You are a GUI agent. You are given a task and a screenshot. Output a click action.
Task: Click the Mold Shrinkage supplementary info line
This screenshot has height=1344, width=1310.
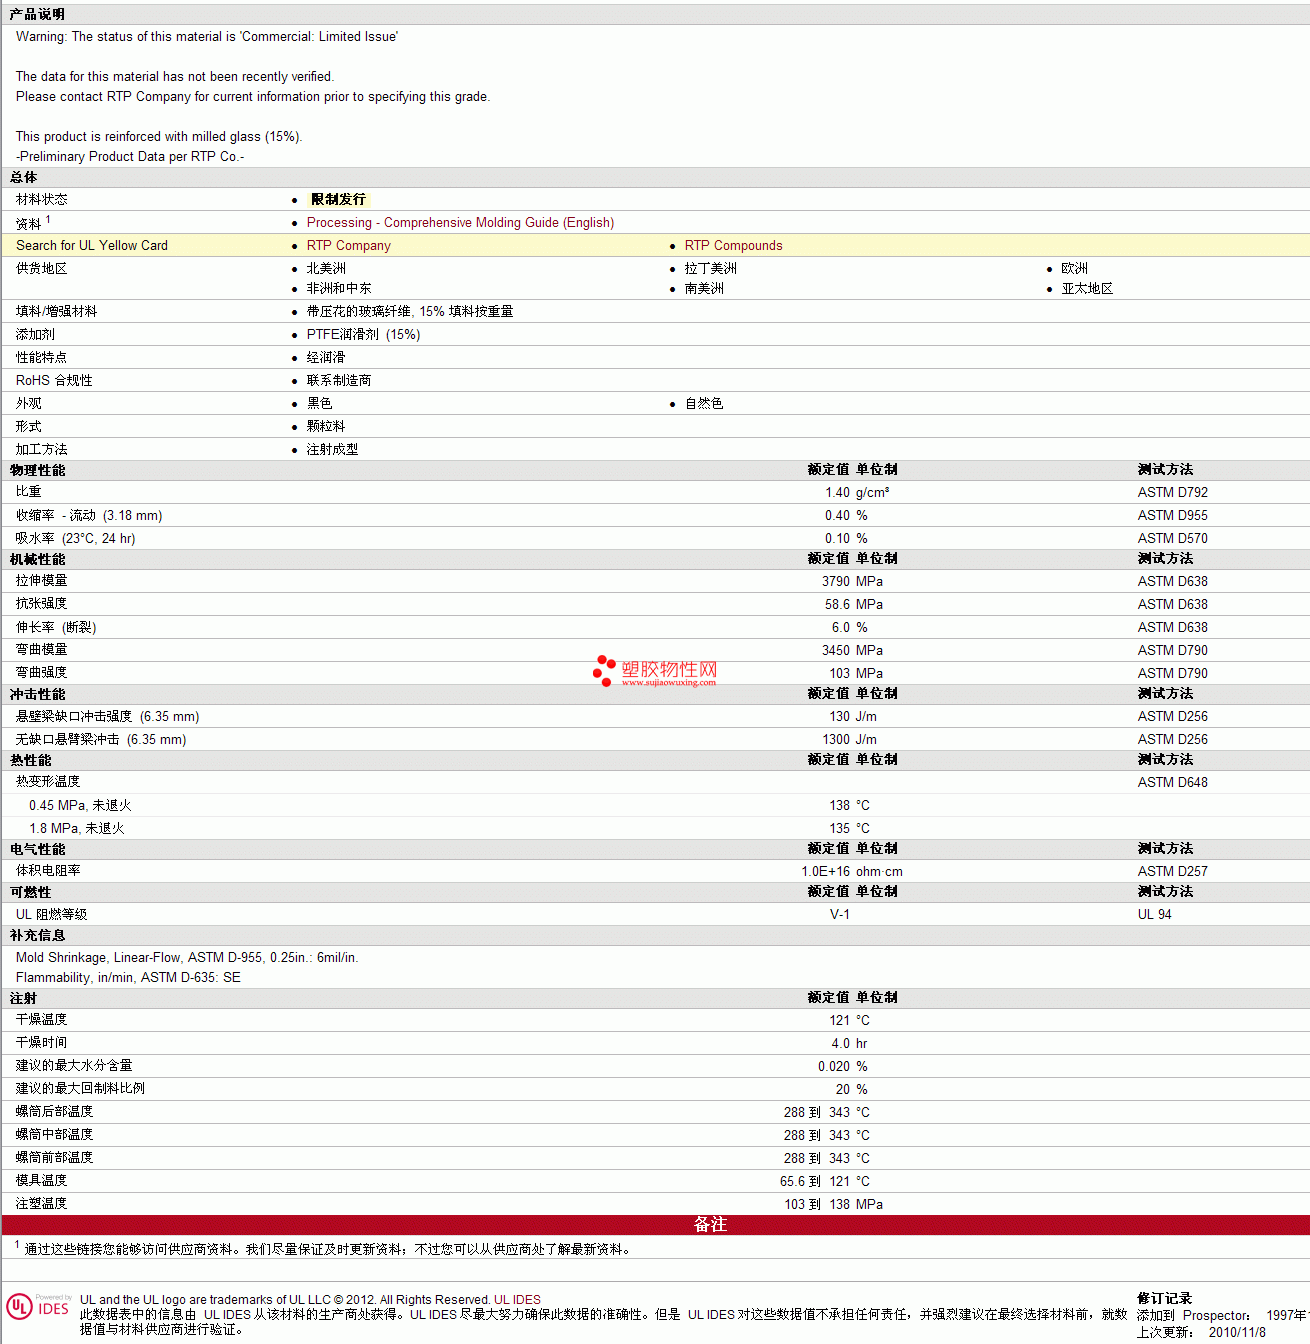(x=187, y=958)
